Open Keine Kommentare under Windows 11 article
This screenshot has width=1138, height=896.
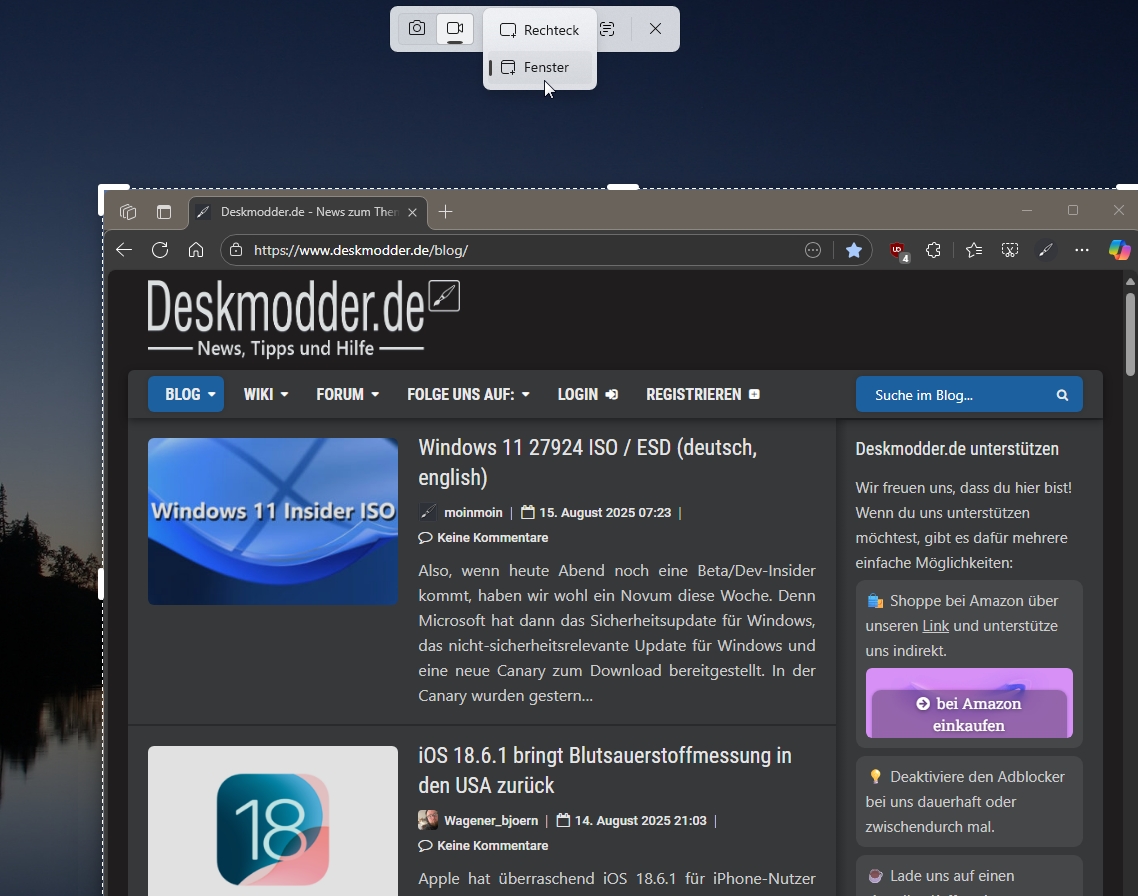click(492, 538)
